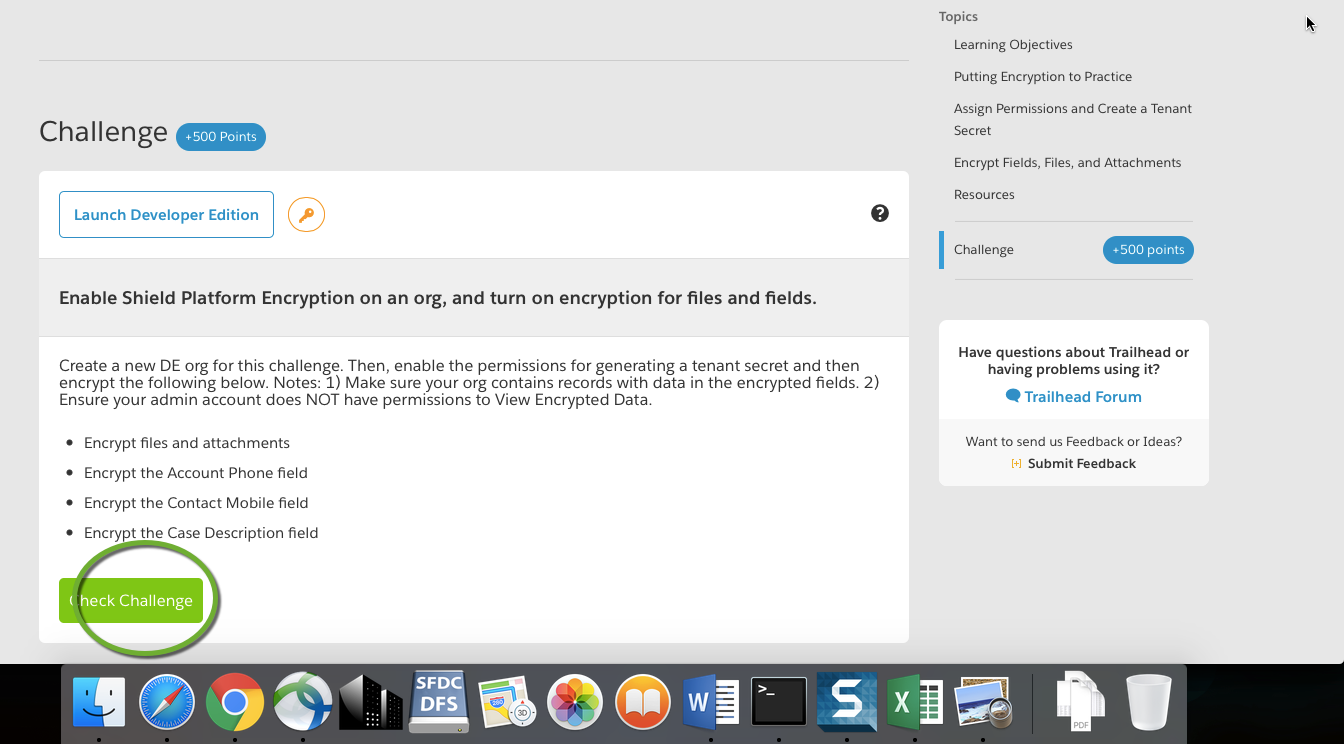Click 'Want to send us Feedback or Ideas?' text

pyautogui.click(x=1074, y=441)
